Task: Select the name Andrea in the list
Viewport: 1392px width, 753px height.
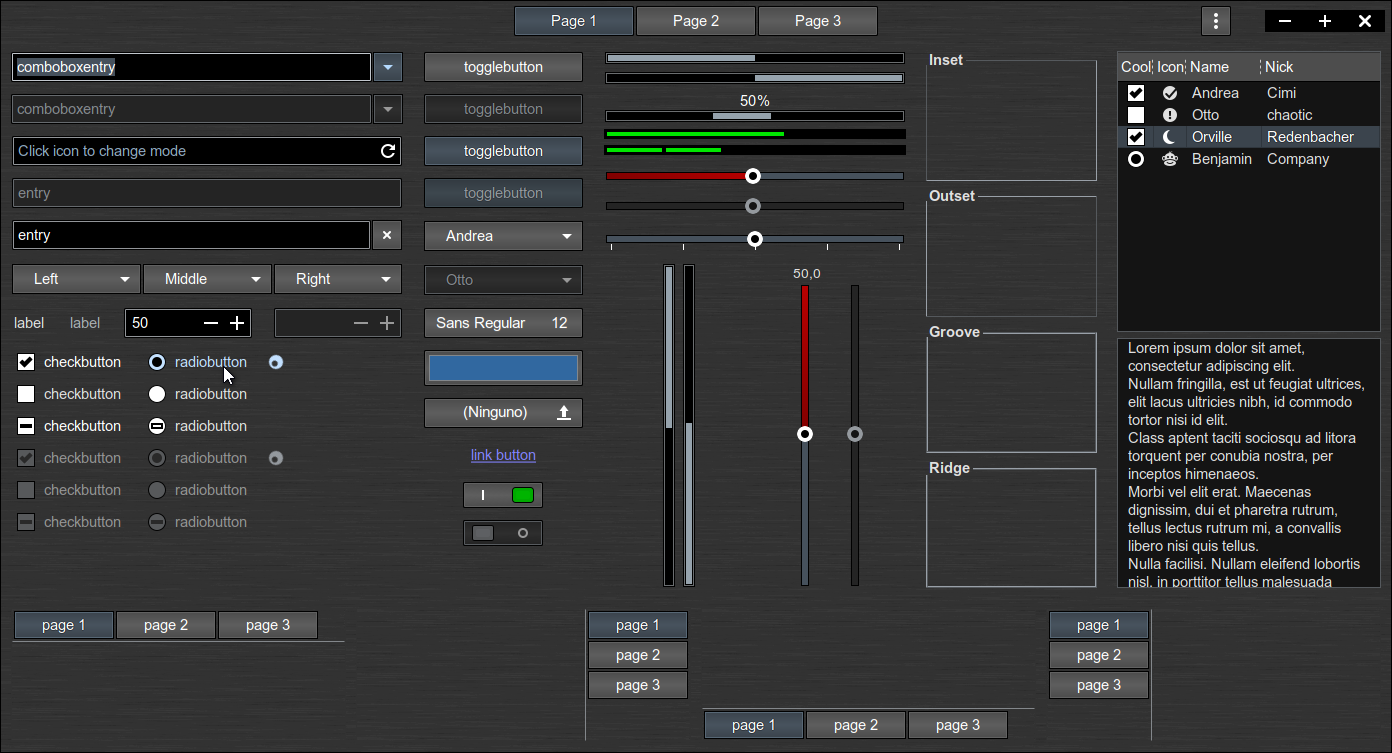Action: coord(1215,93)
